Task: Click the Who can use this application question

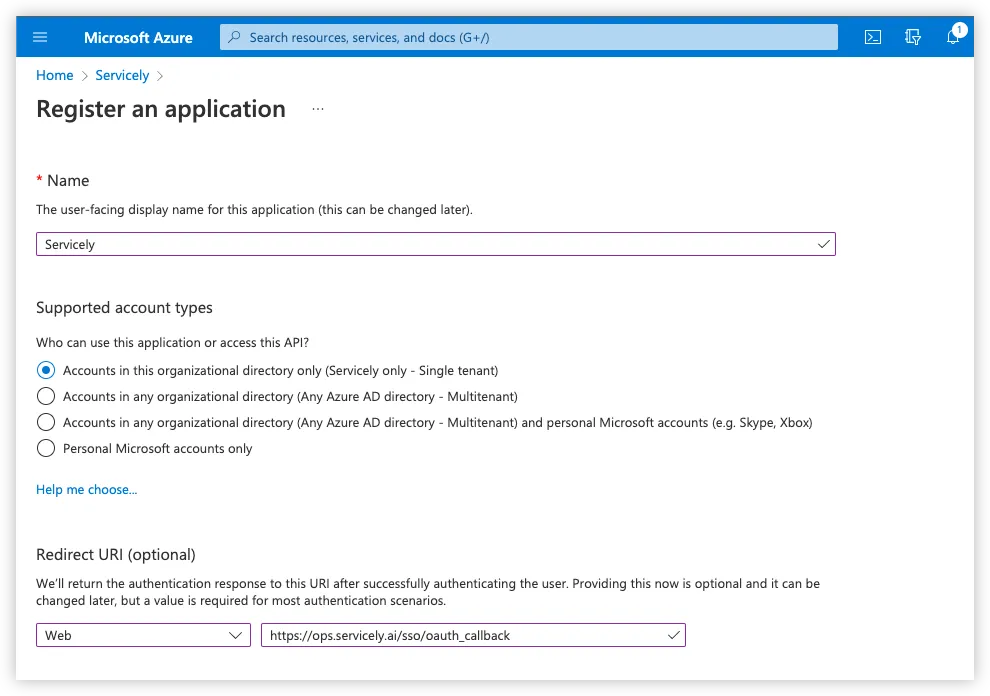Action: (x=172, y=342)
